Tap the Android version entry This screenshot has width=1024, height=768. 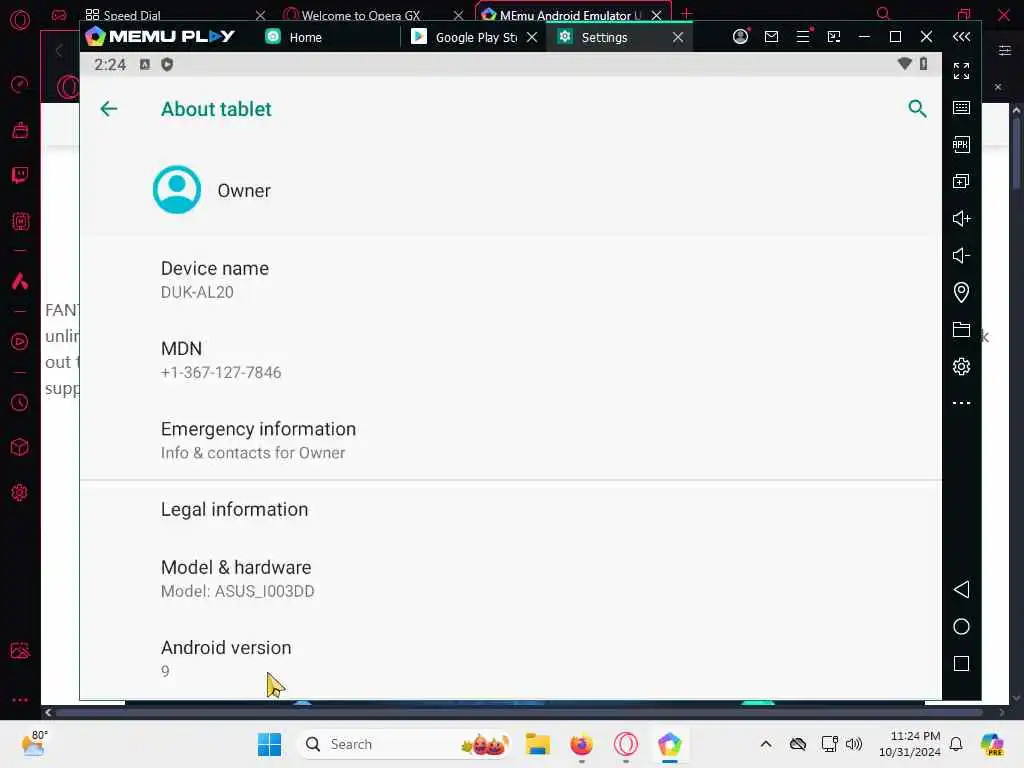[x=511, y=659]
